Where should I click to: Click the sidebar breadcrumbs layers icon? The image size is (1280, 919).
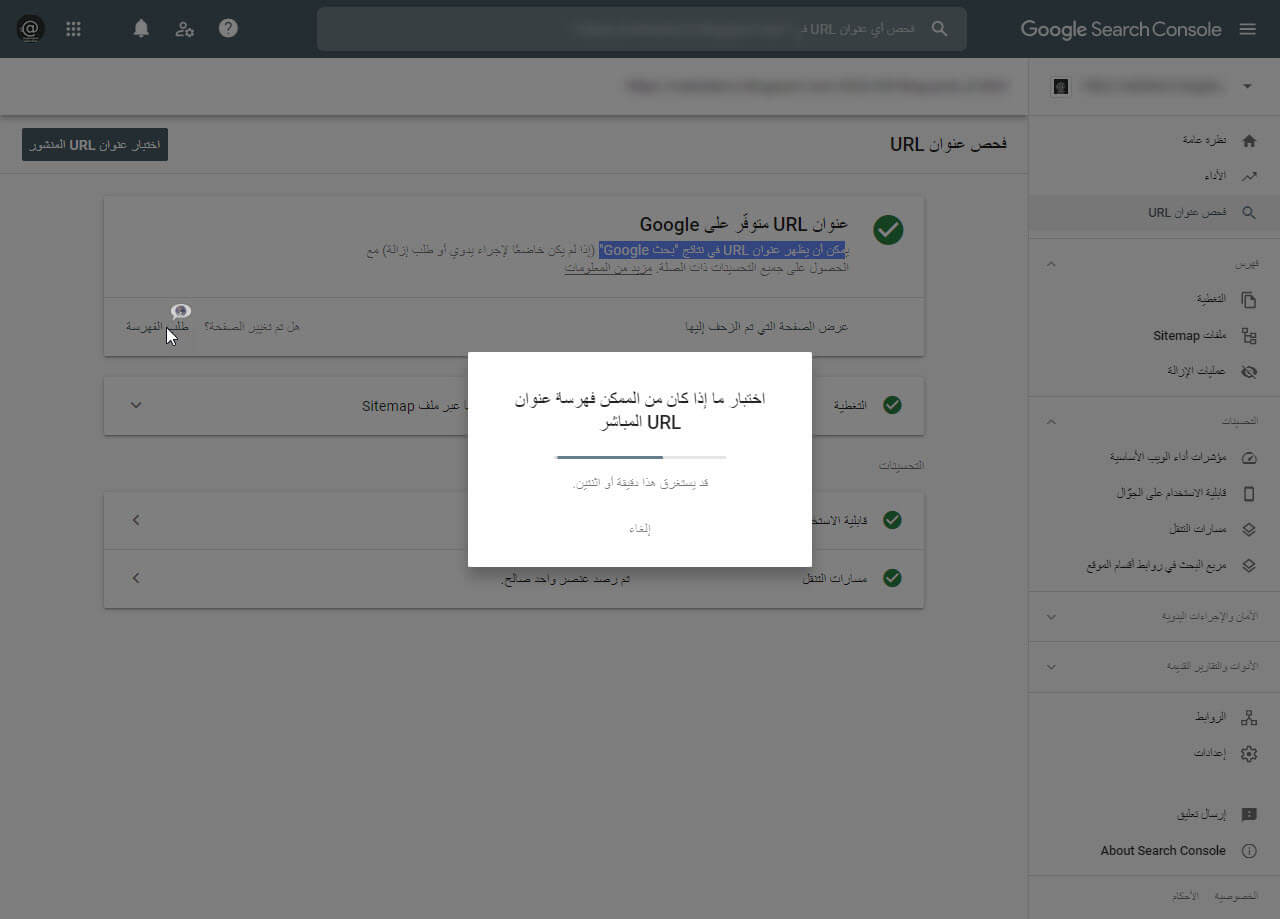point(1249,529)
